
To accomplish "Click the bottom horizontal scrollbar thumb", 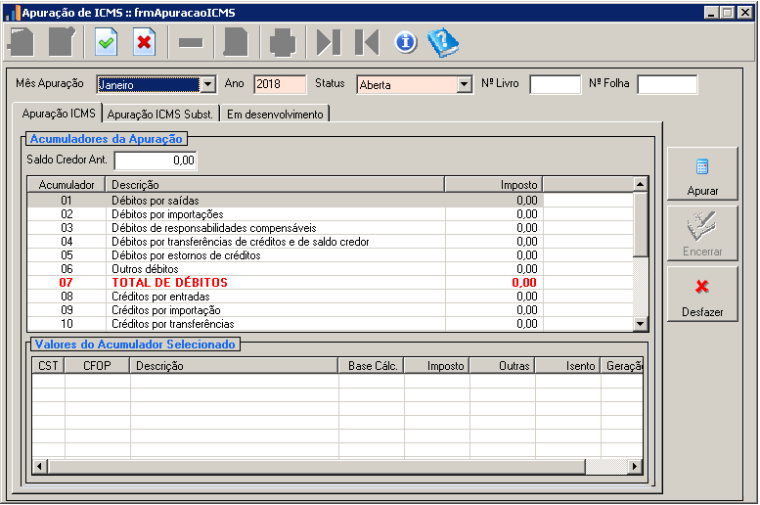I will click(x=316, y=466).
